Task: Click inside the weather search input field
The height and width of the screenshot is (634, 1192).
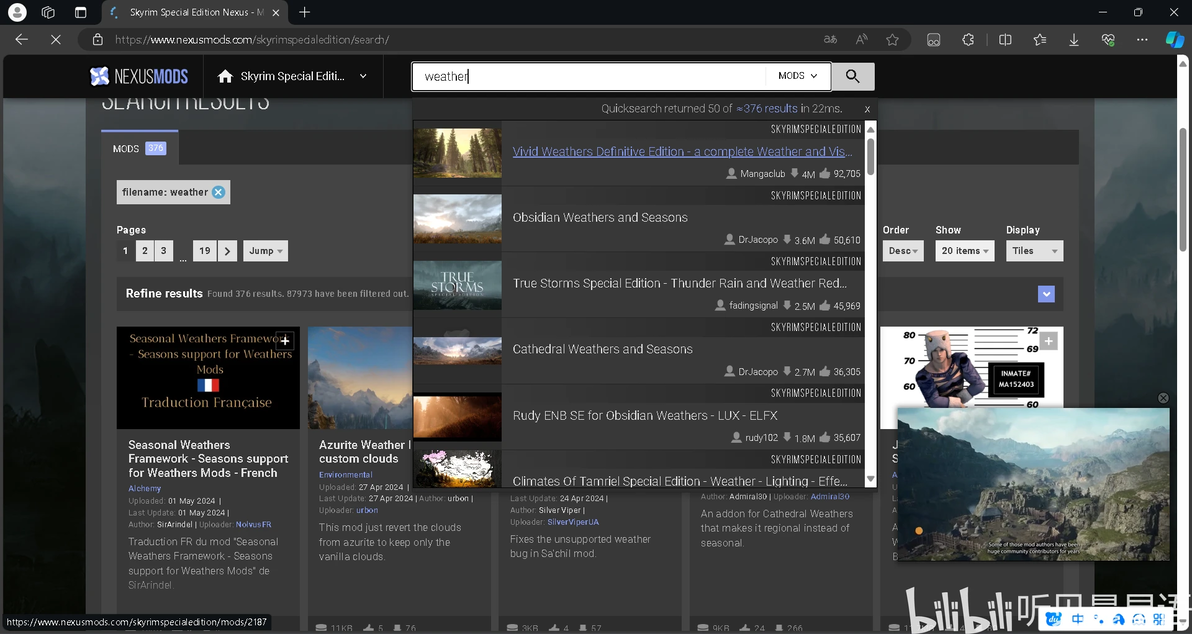Action: [x=589, y=76]
